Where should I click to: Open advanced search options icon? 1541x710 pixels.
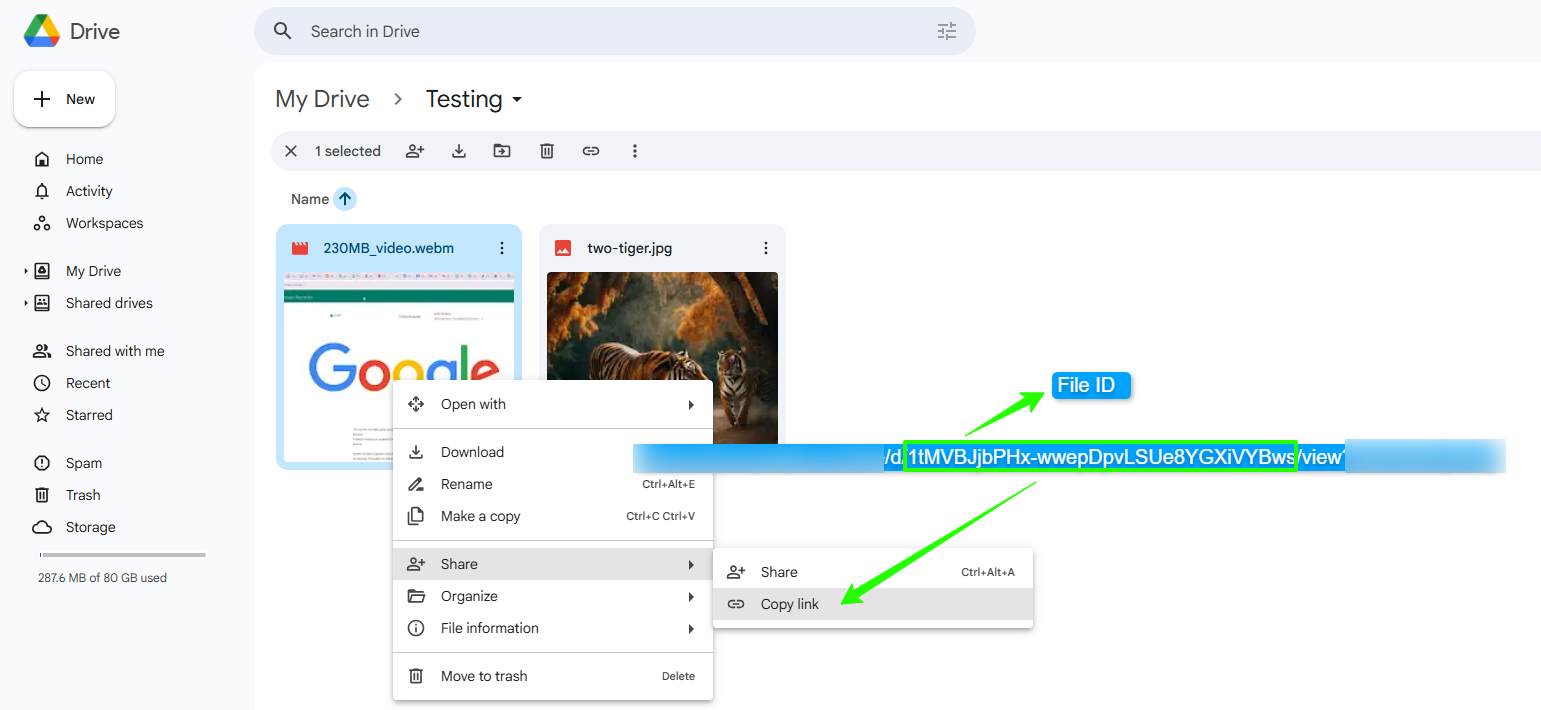(x=947, y=31)
